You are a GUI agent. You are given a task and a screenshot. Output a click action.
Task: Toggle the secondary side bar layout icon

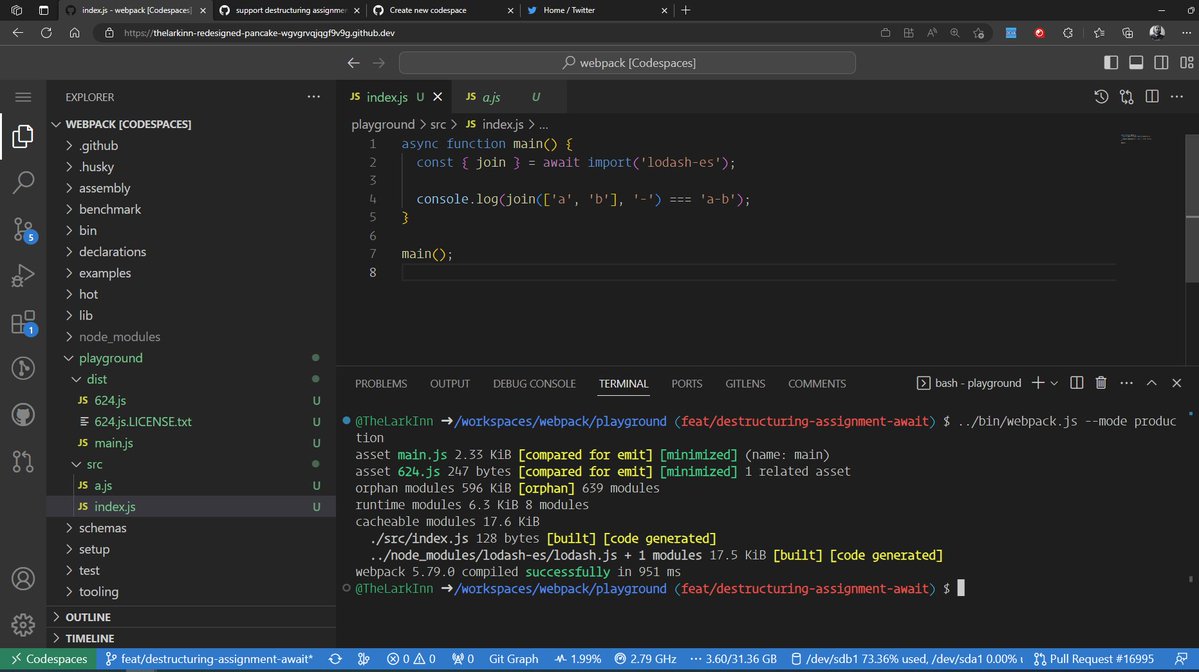pos(1161,63)
